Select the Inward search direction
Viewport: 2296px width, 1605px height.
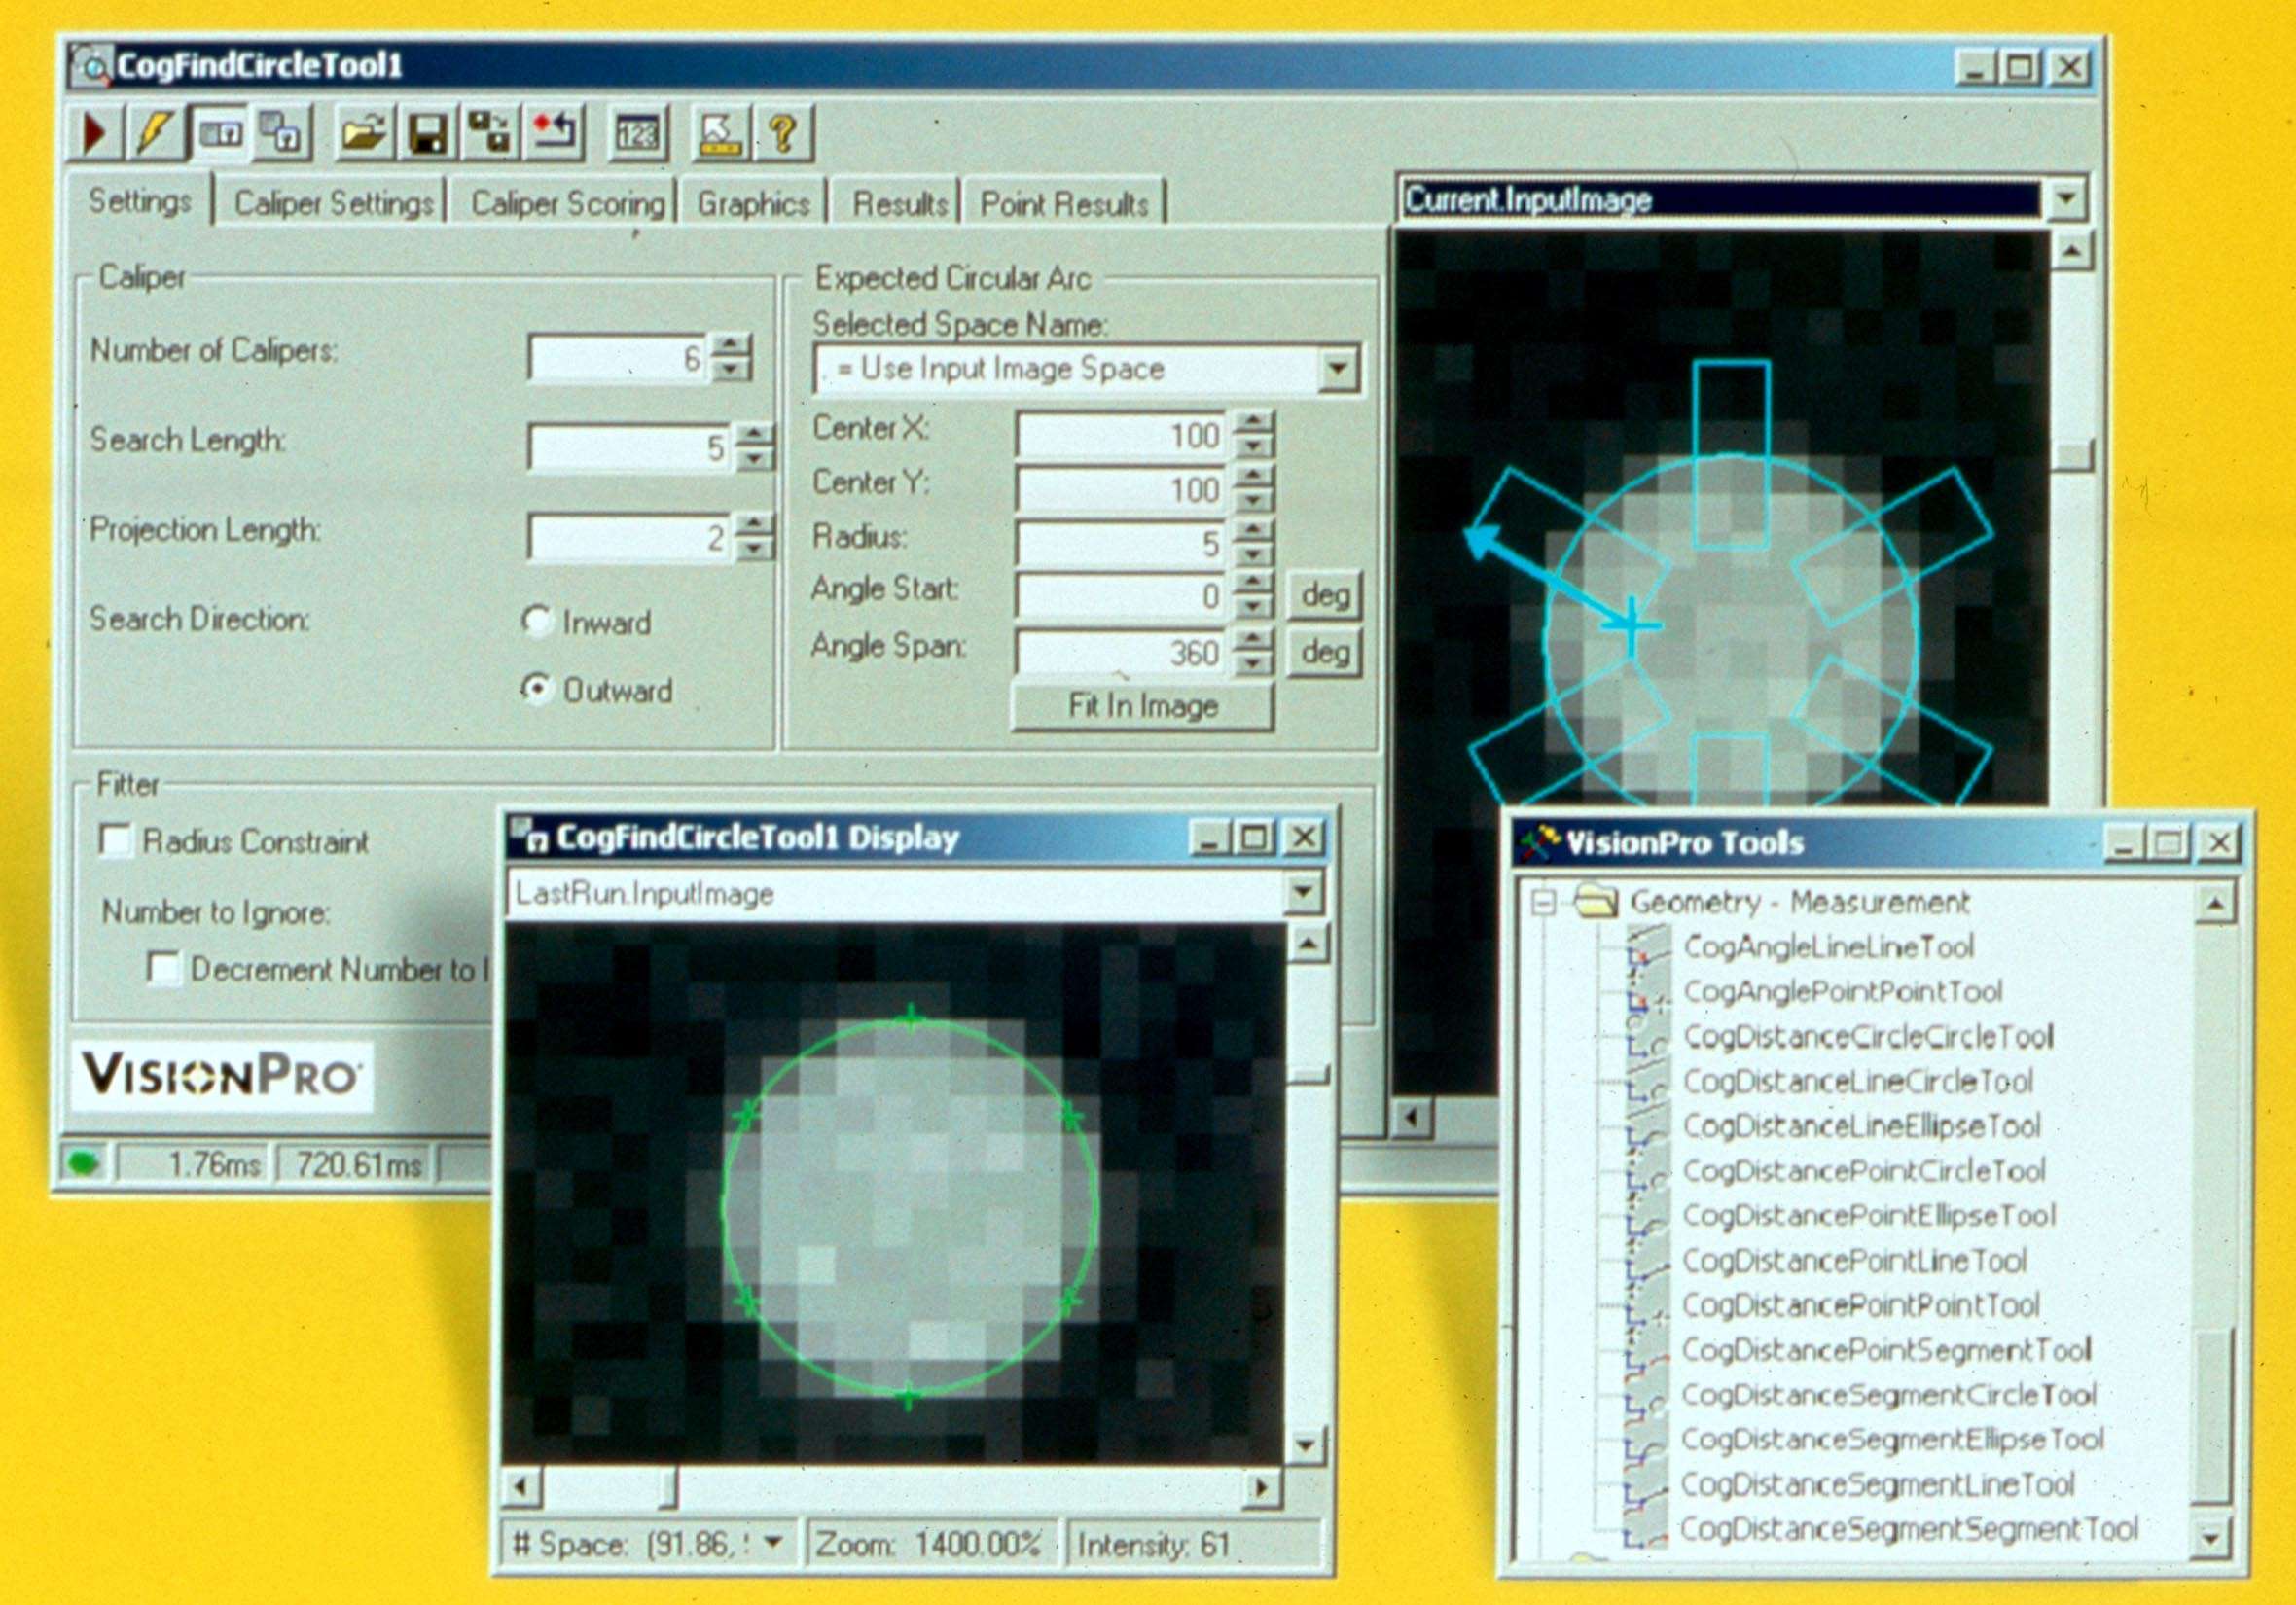(538, 622)
